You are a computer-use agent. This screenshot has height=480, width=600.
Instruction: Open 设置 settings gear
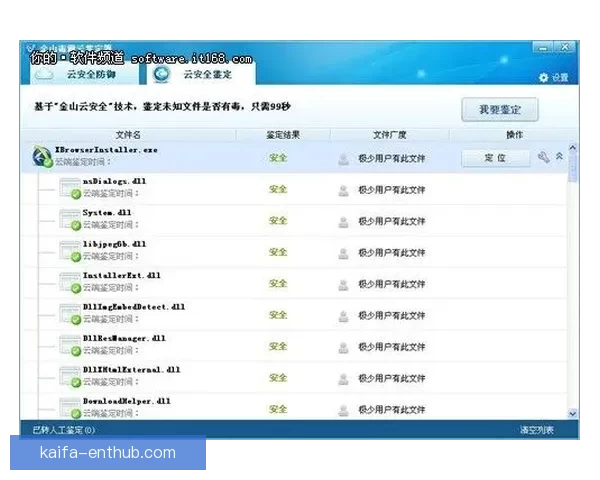(553, 78)
